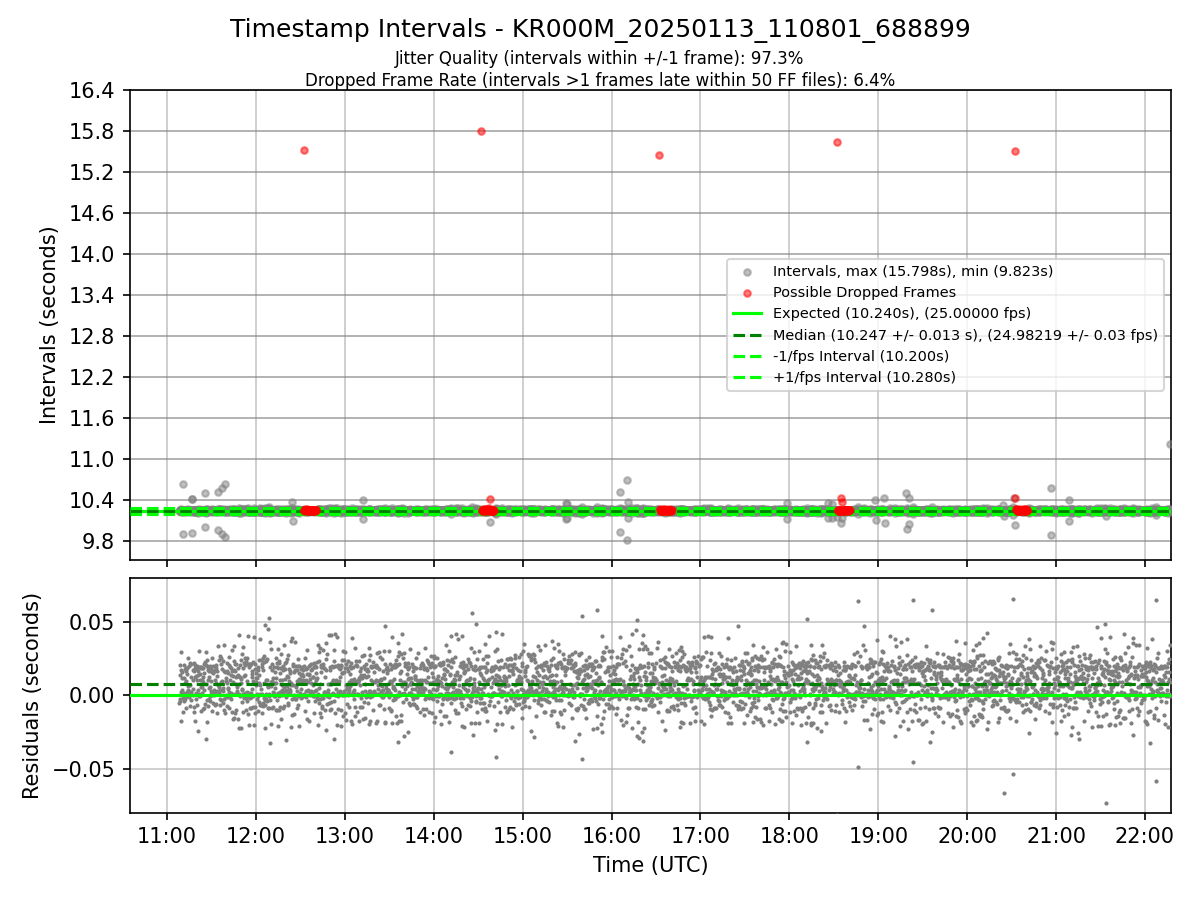Viewport: 1200px width, 900px height.
Task: Click the legend entry 'Intervals, max (15.798s), min (9.823s)'
Action: pos(913,271)
